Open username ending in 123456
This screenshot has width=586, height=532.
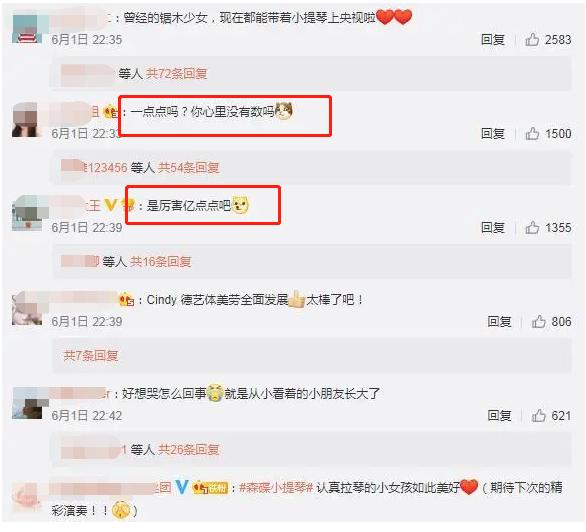[x=95, y=167]
